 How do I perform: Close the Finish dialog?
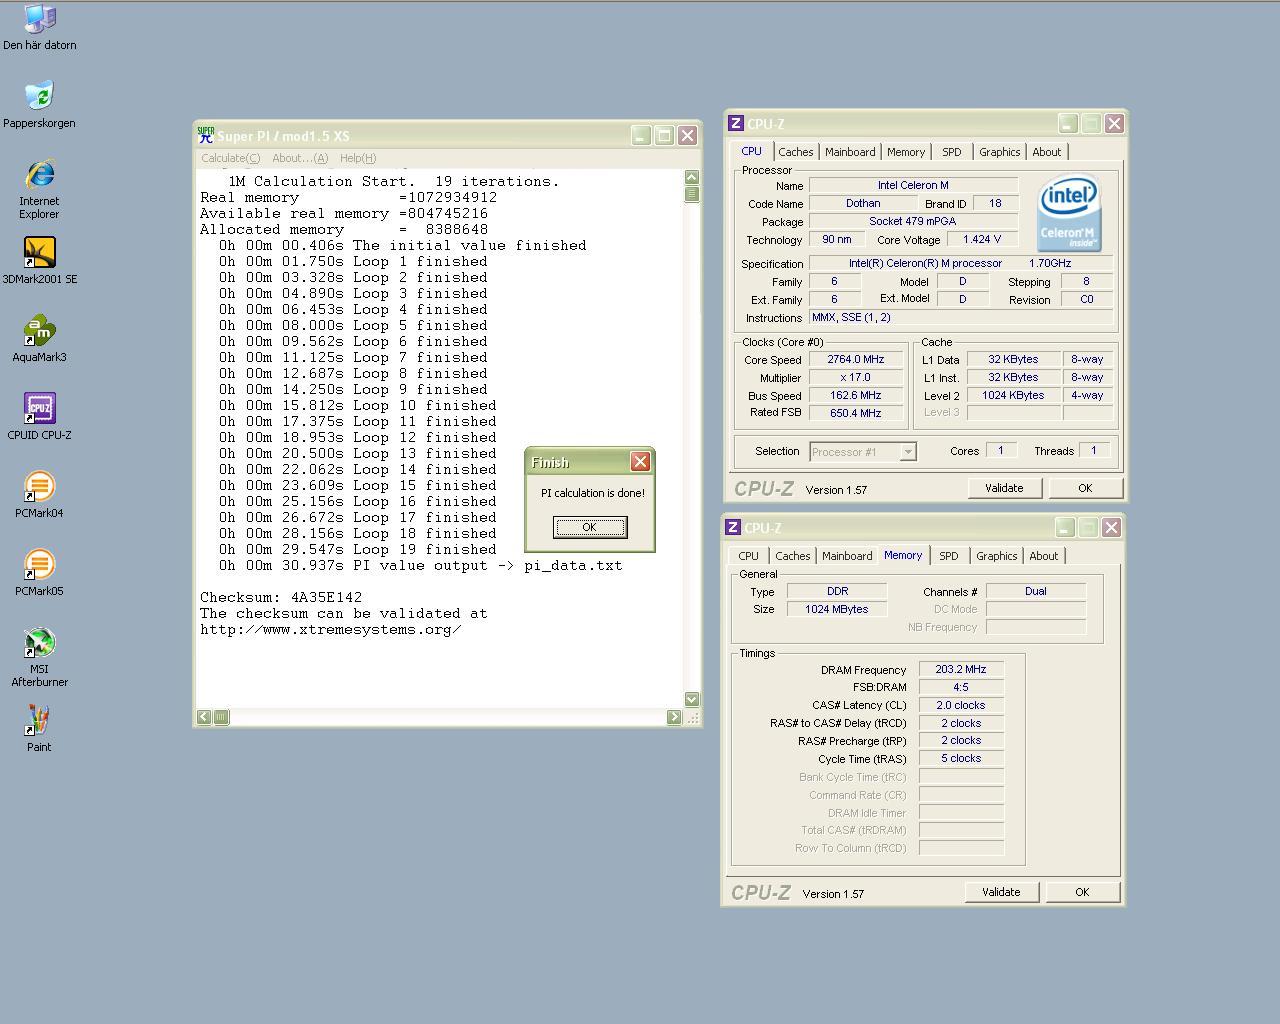pyautogui.click(x=640, y=461)
